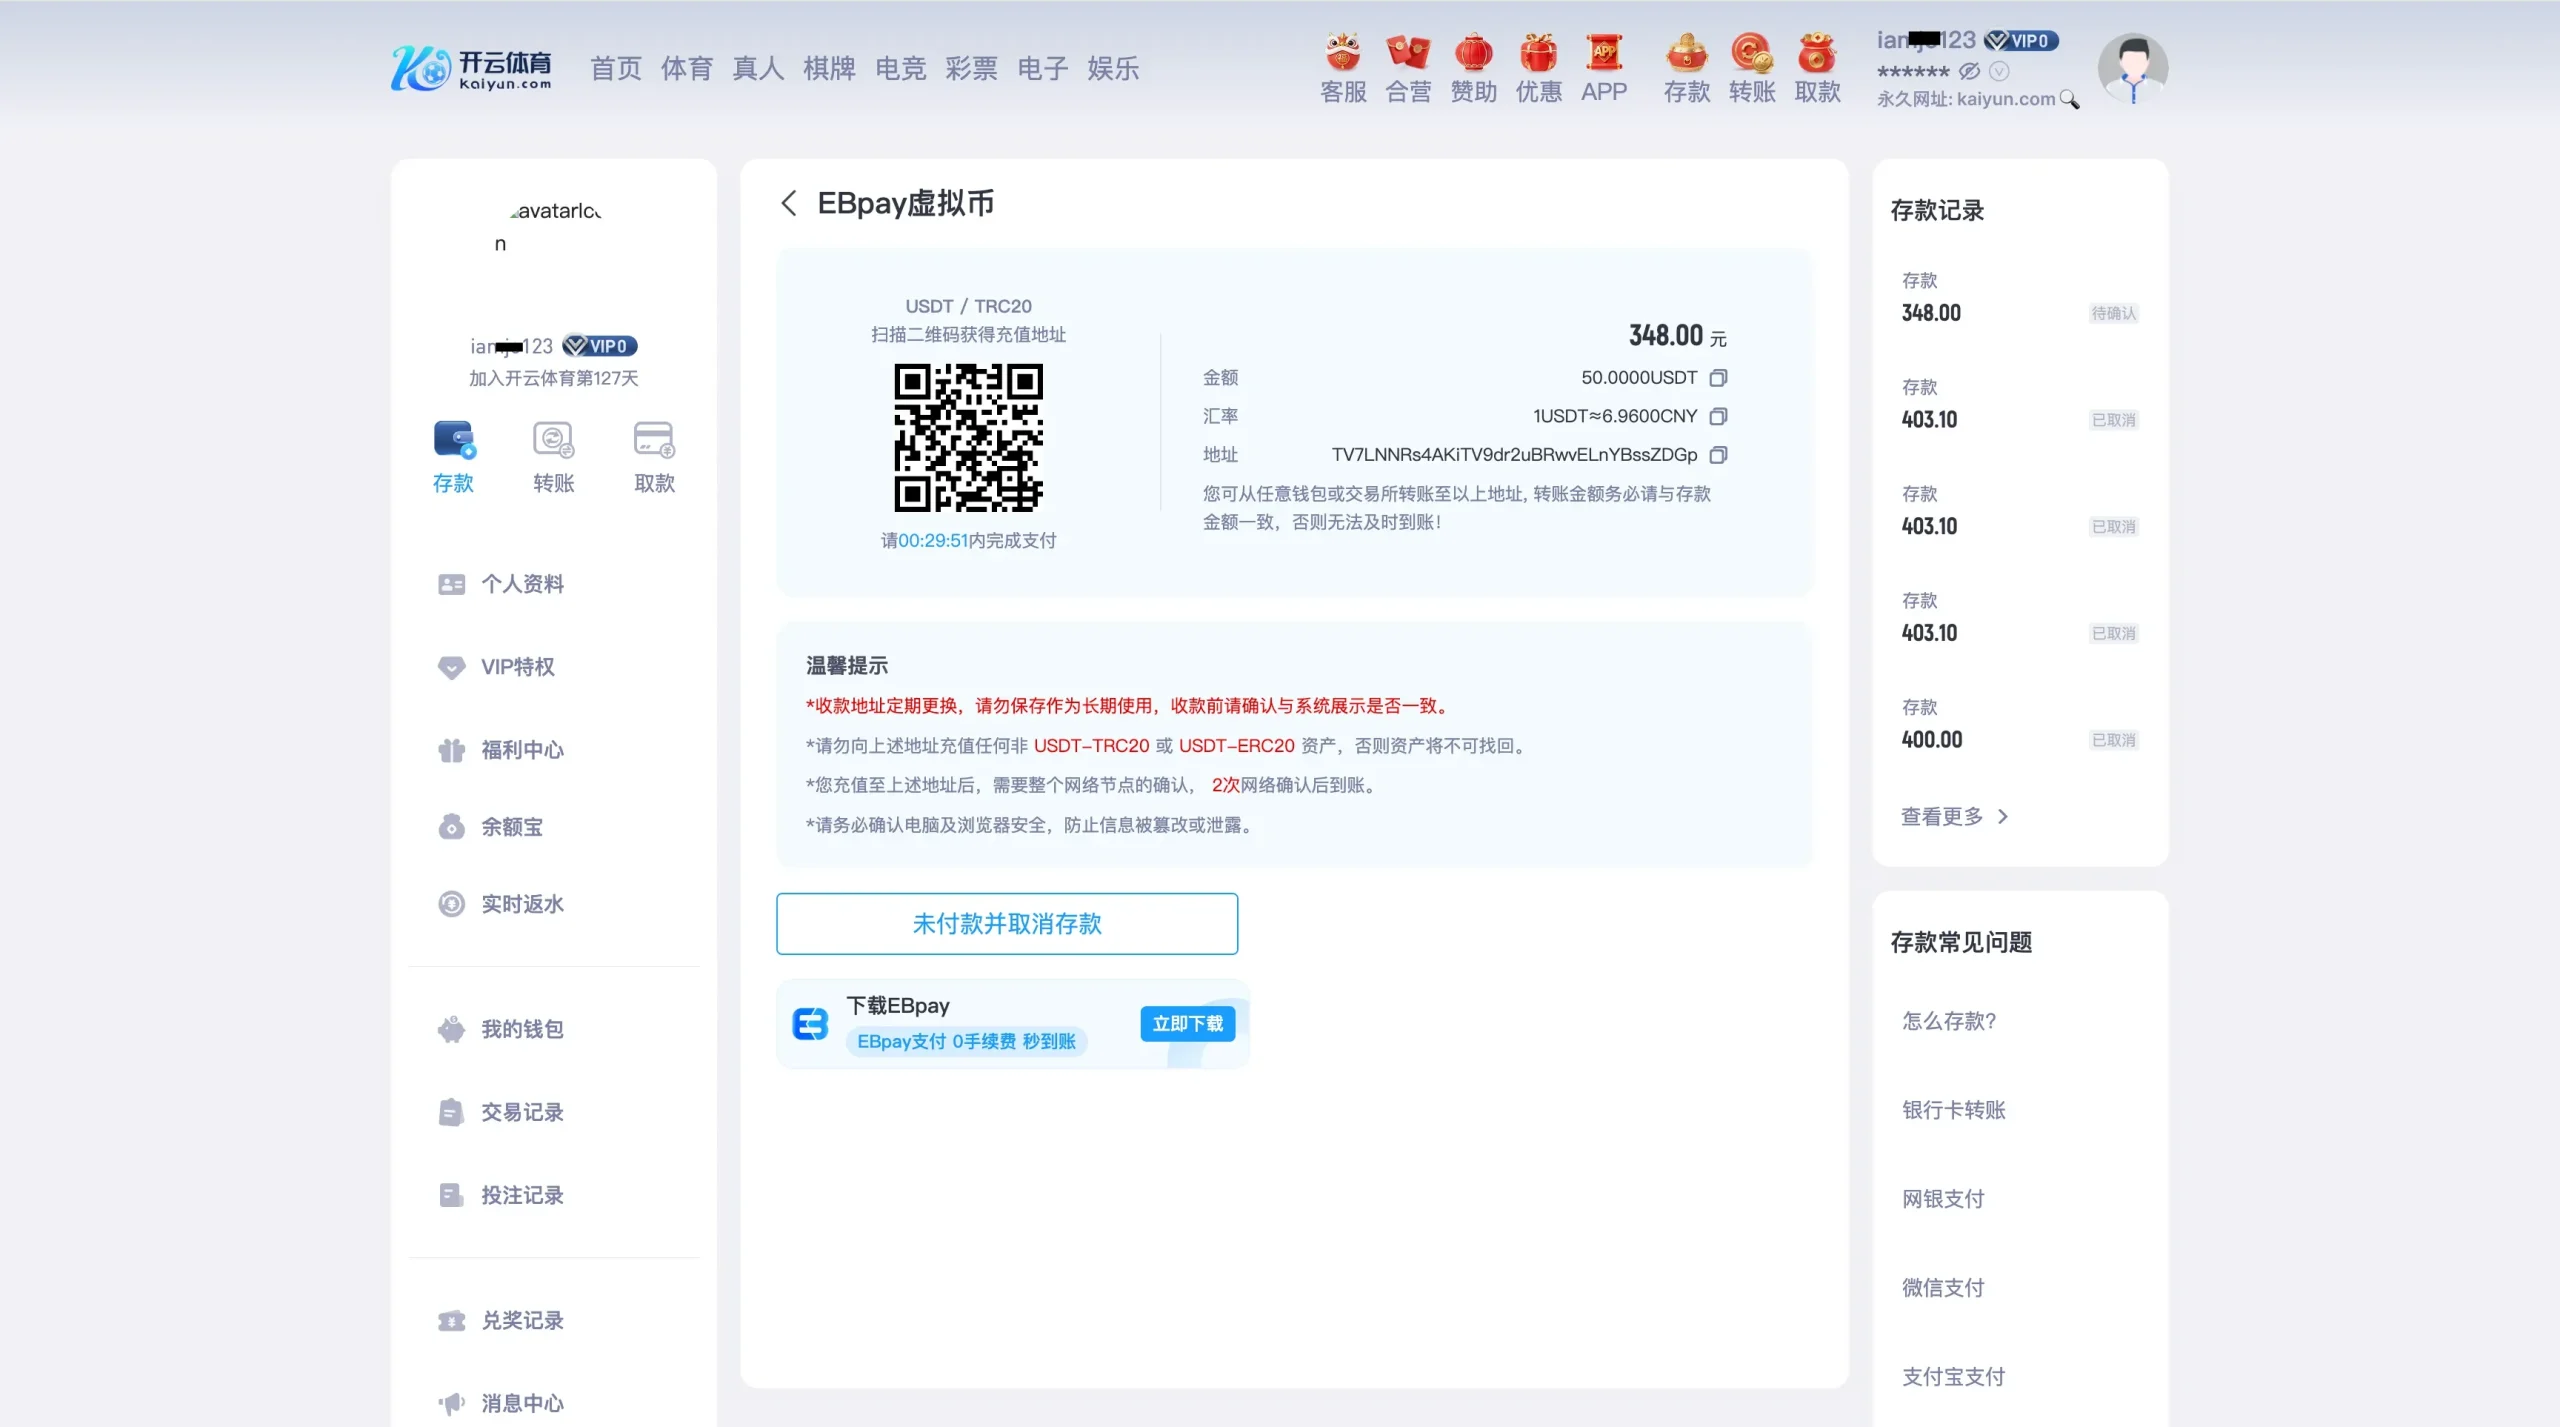Expand the account dropdown arrow in header
The image size is (2560, 1427).
(1999, 71)
